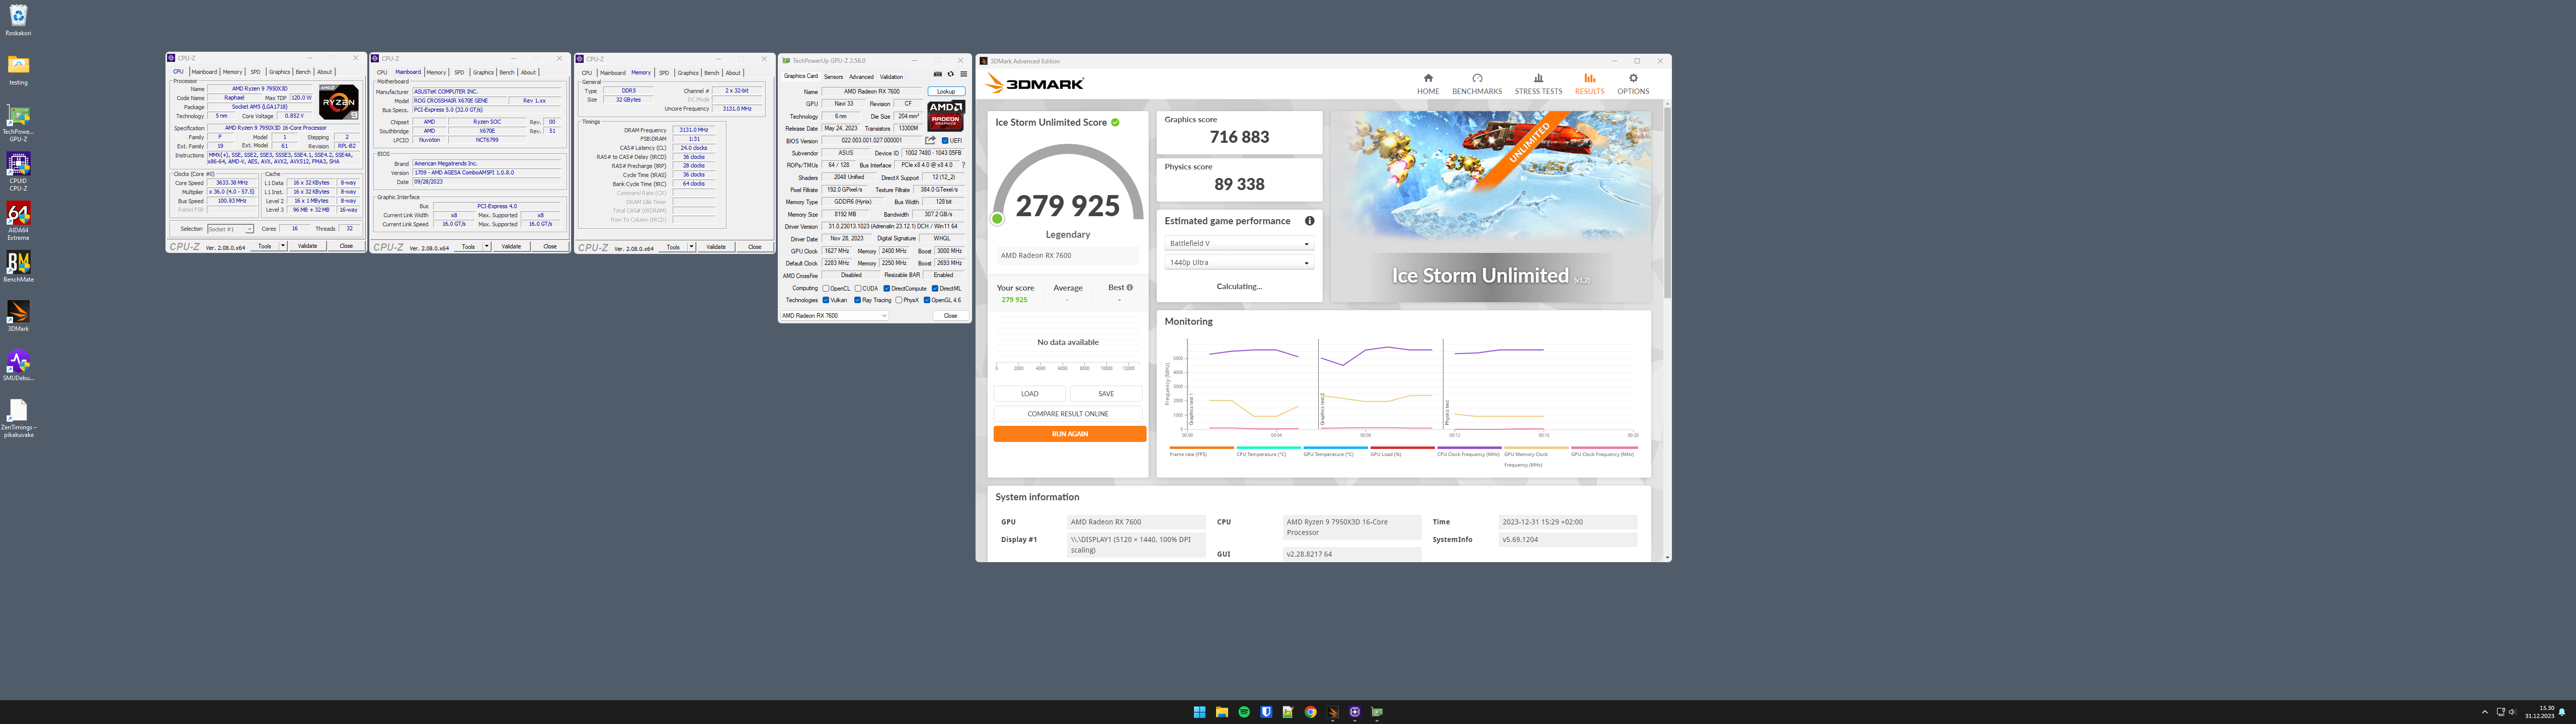Click the Lookup button in GPU-Z
Screen dimensions: 2576x724
click(946, 91)
